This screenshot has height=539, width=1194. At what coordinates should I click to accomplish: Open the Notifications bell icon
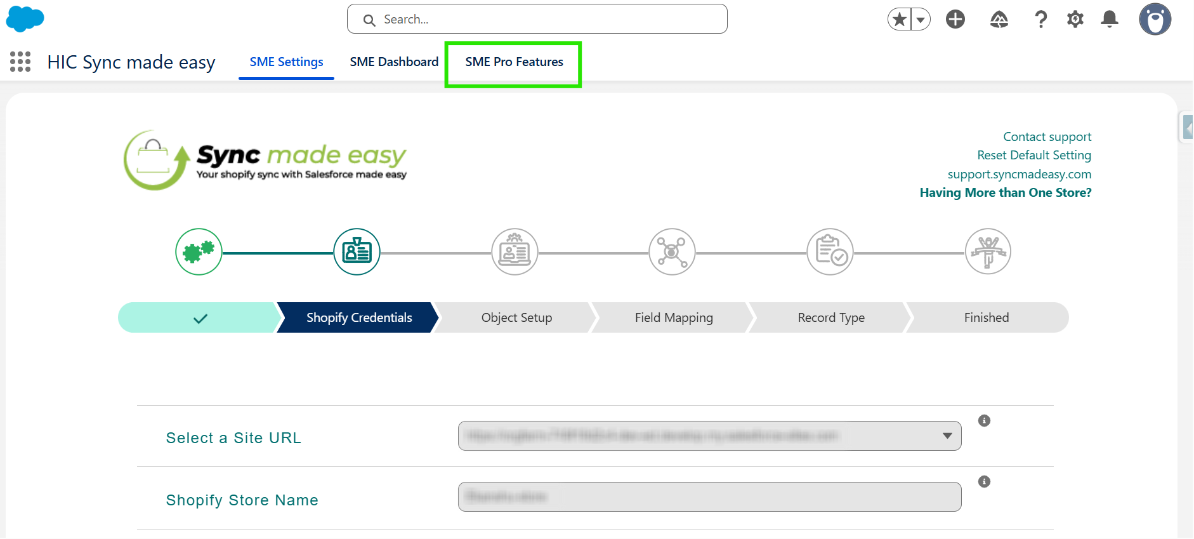click(x=1110, y=20)
